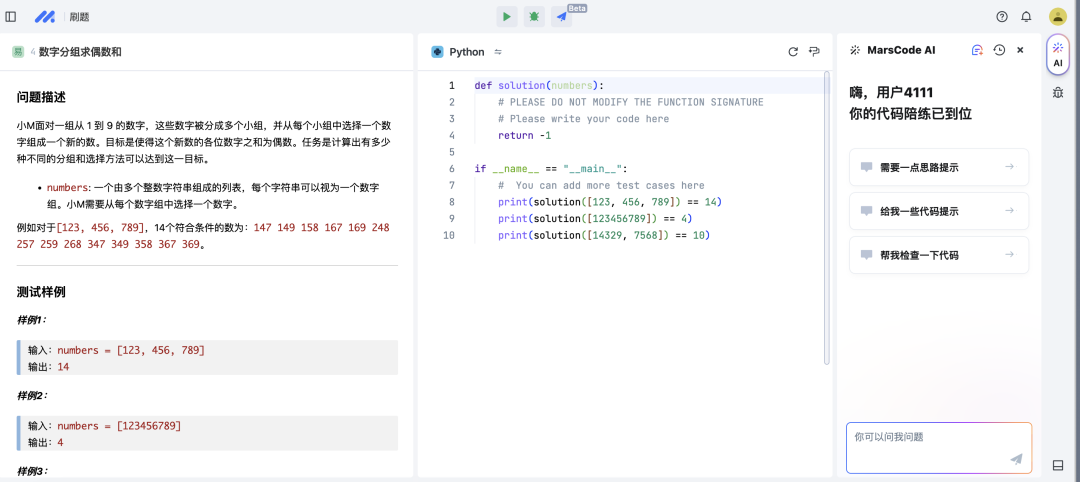Place cursor on 'return -1' line
Screen dimensions: 1080x482
tap(525, 136)
